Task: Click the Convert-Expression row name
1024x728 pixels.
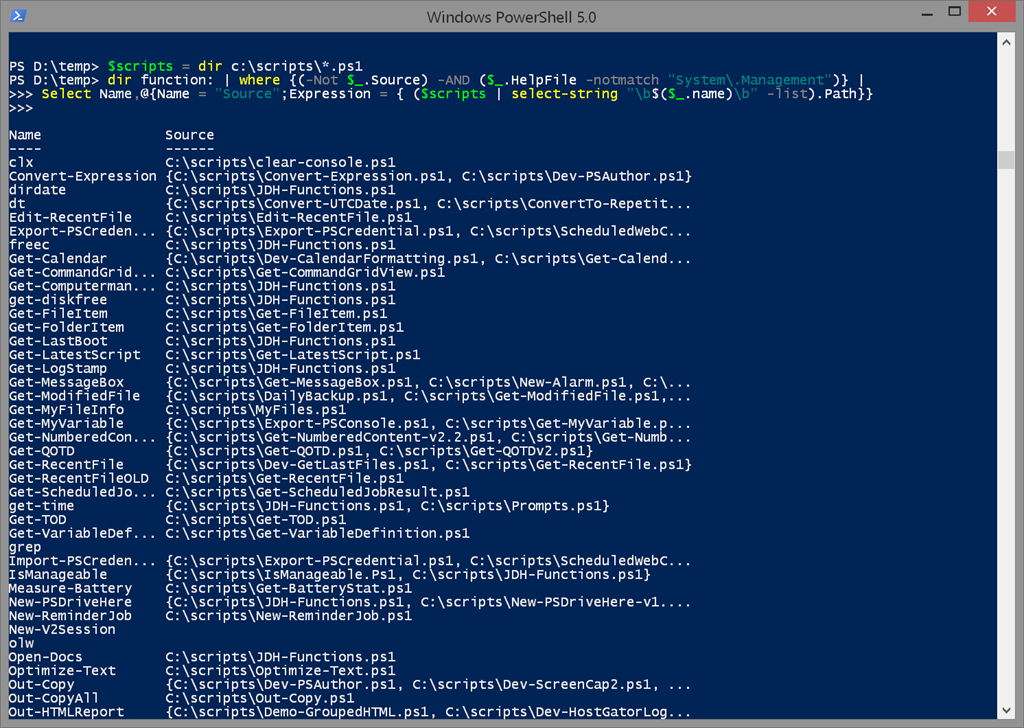Action: click(x=83, y=176)
